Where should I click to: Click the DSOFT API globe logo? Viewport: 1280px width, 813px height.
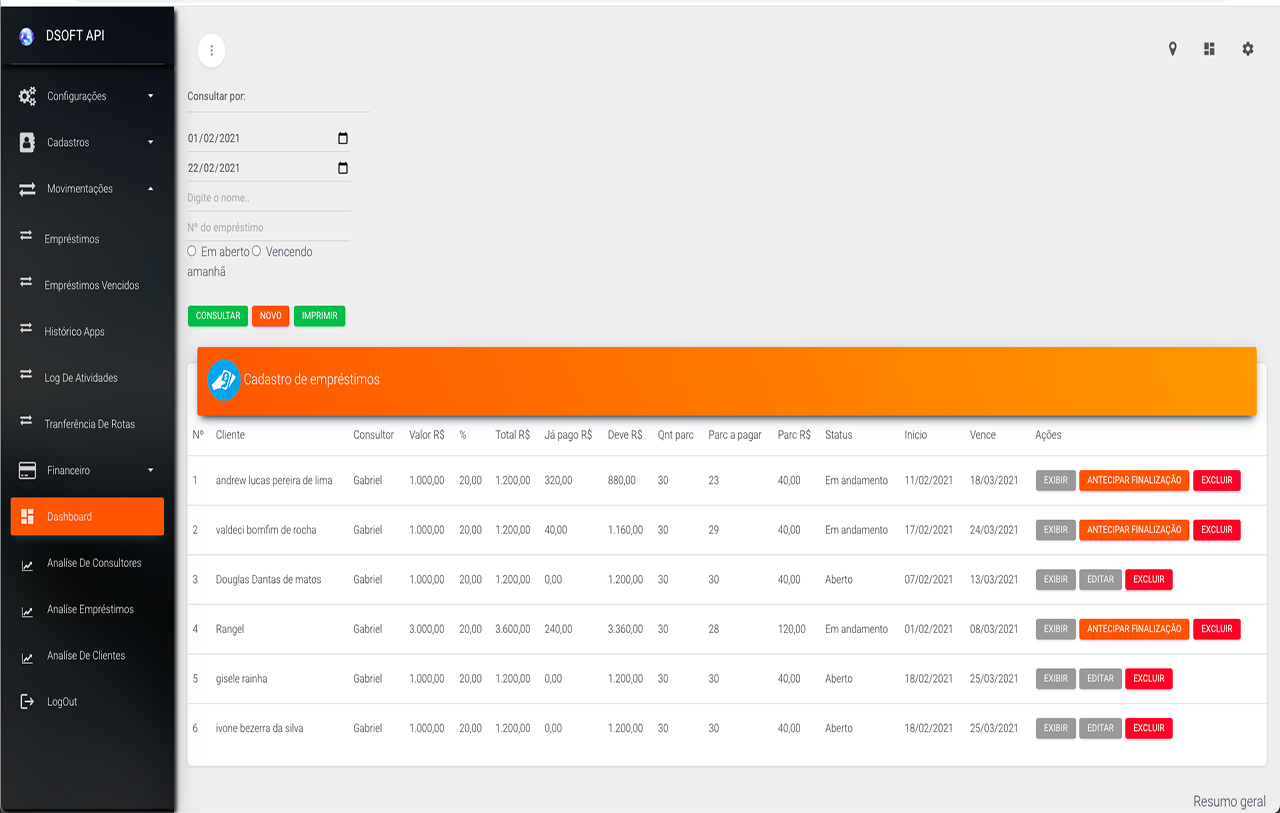27,36
